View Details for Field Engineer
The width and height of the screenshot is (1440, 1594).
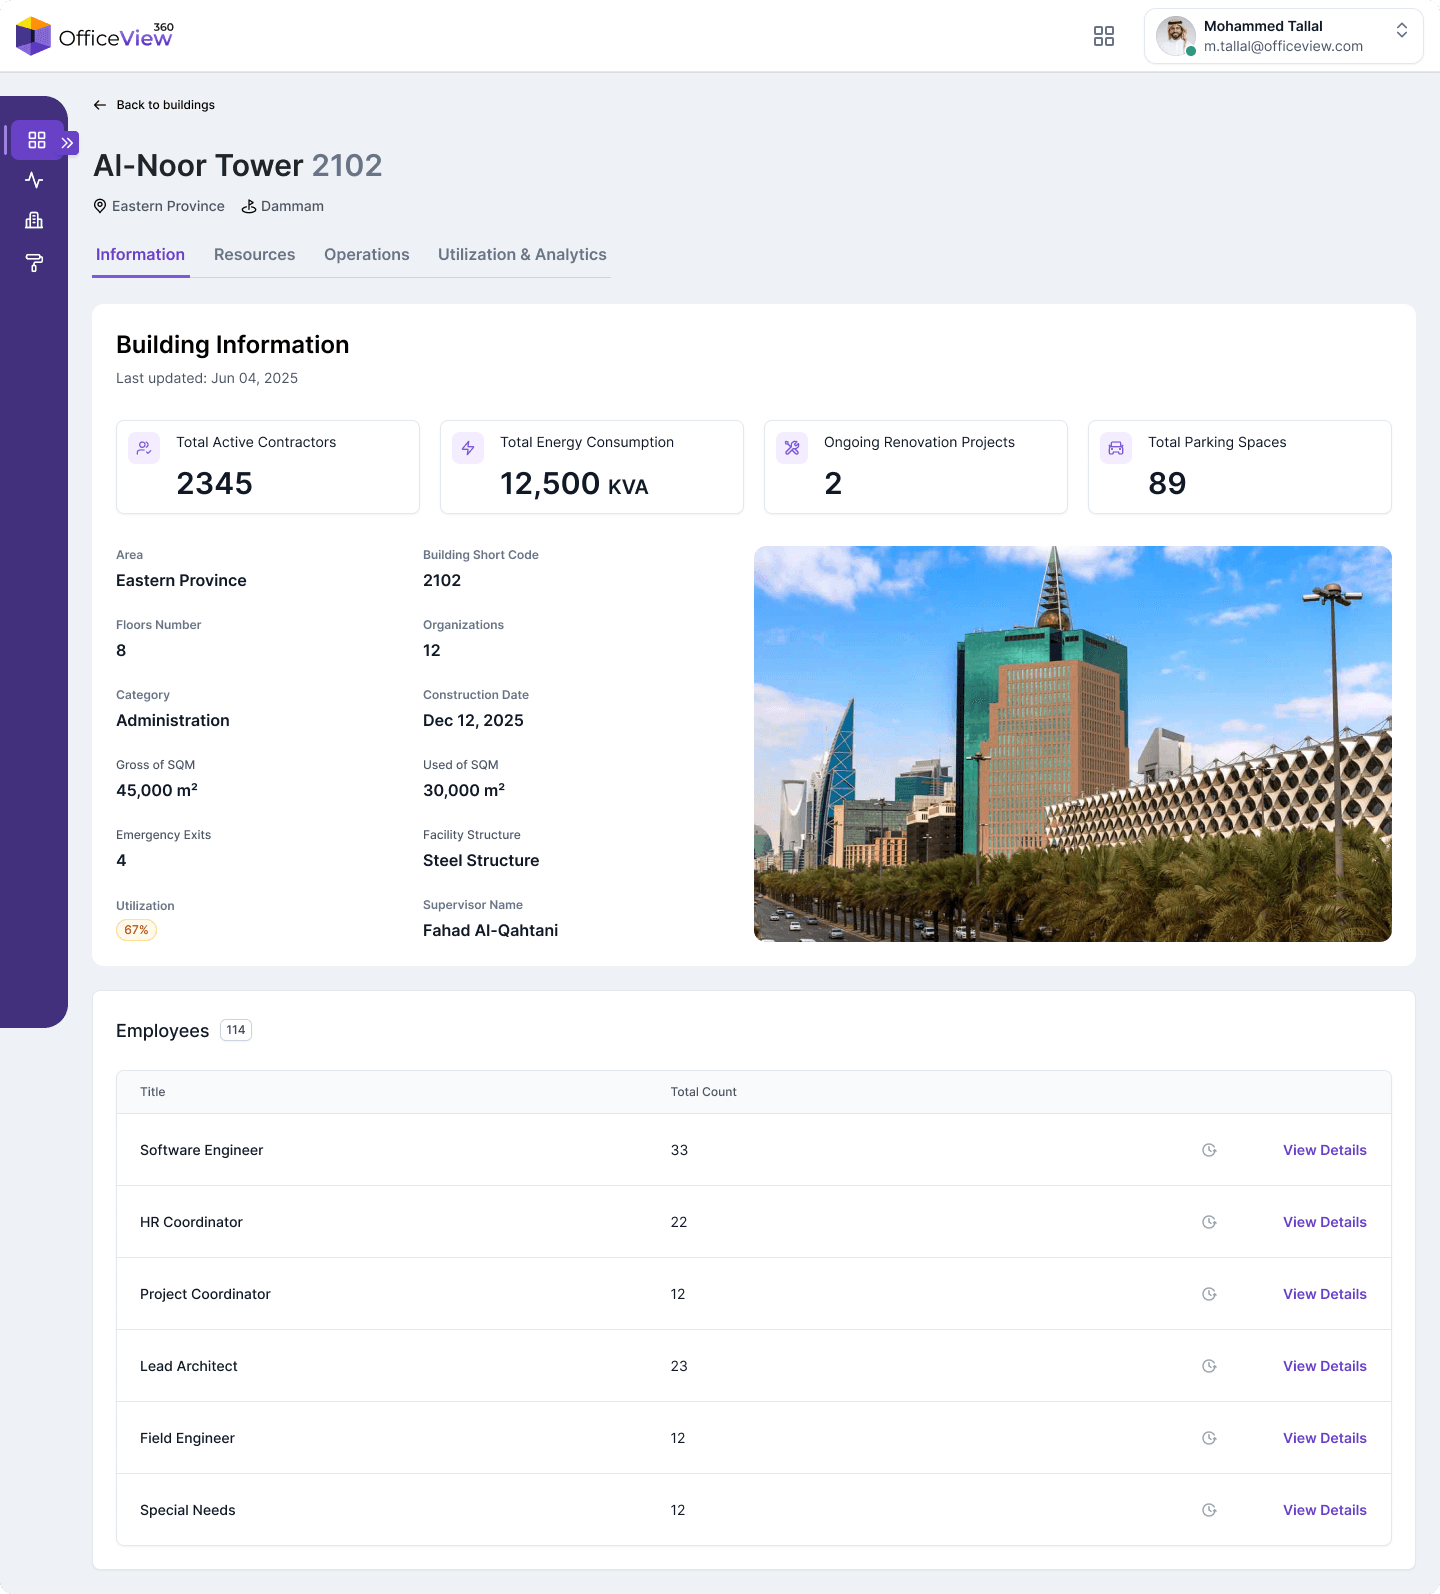(1324, 1438)
